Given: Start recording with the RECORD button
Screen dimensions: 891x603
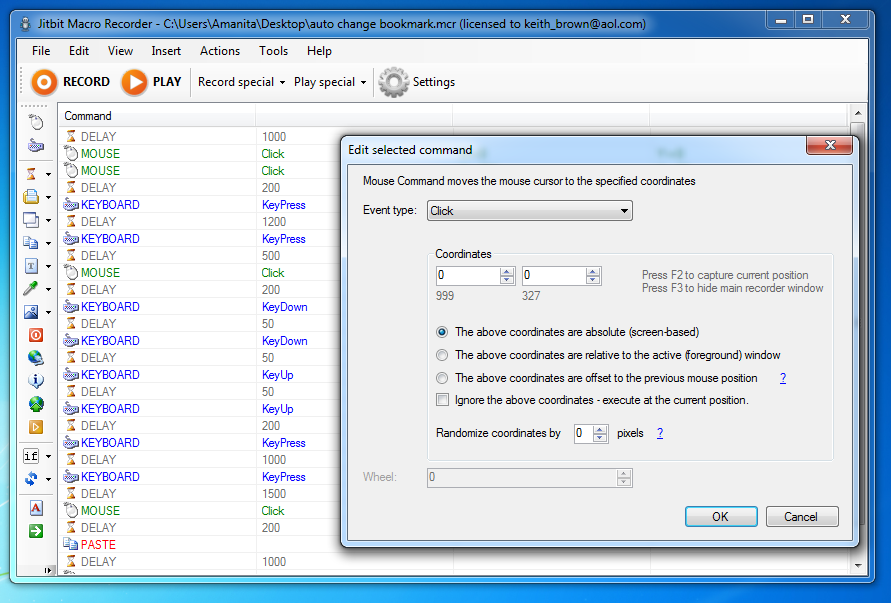Looking at the screenshot, I should [x=70, y=82].
